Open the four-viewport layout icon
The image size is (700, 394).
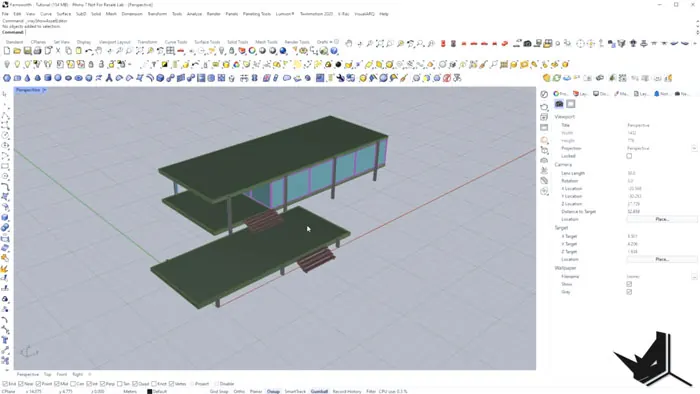pyautogui.click(x=170, y=51)
